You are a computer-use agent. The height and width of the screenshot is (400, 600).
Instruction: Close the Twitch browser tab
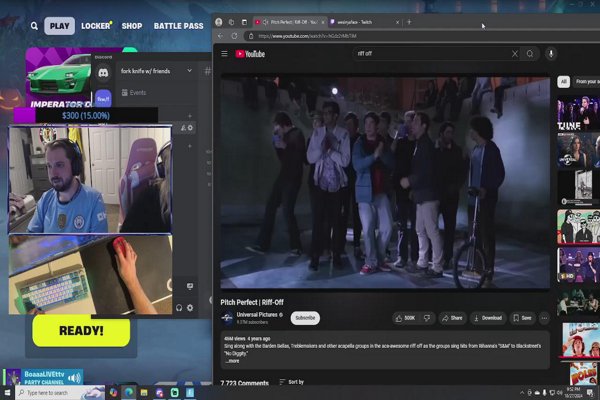point(397,22)
